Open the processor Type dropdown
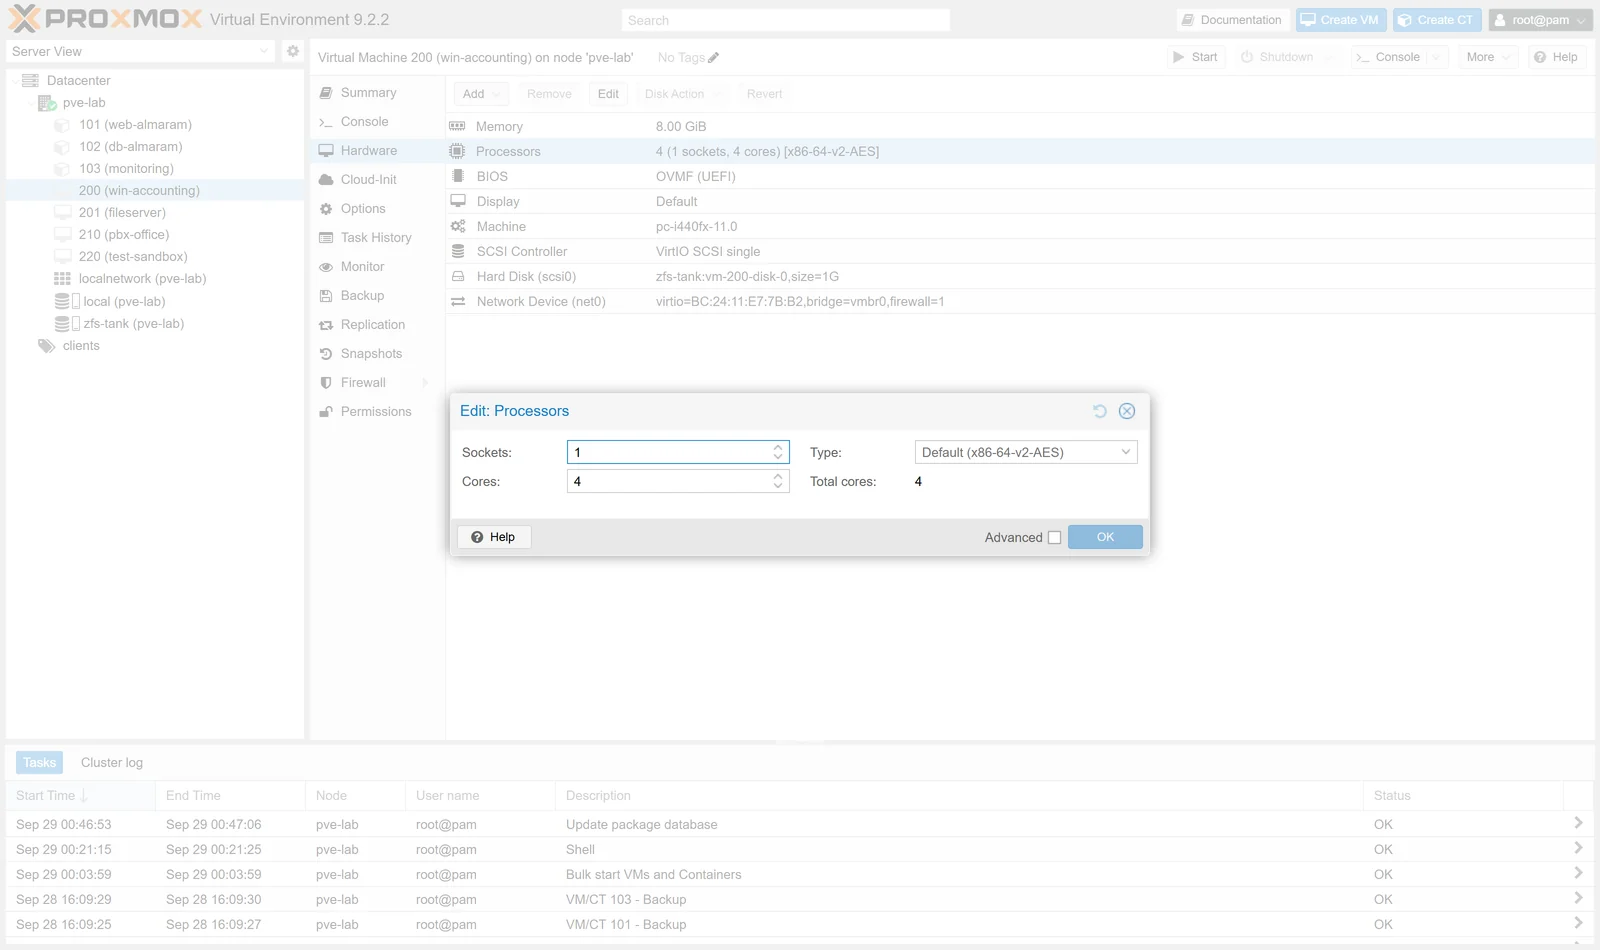The image size is (1600, 950). 1126,452
